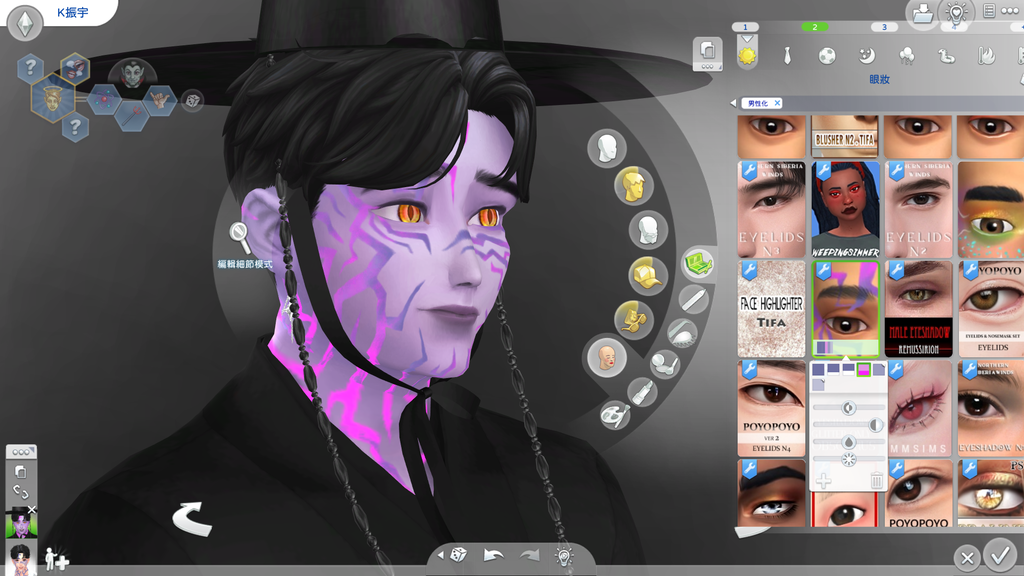Open the checklist panel icon at top right
Viewport: 1024px width, 576px height.
pos(989,11)
